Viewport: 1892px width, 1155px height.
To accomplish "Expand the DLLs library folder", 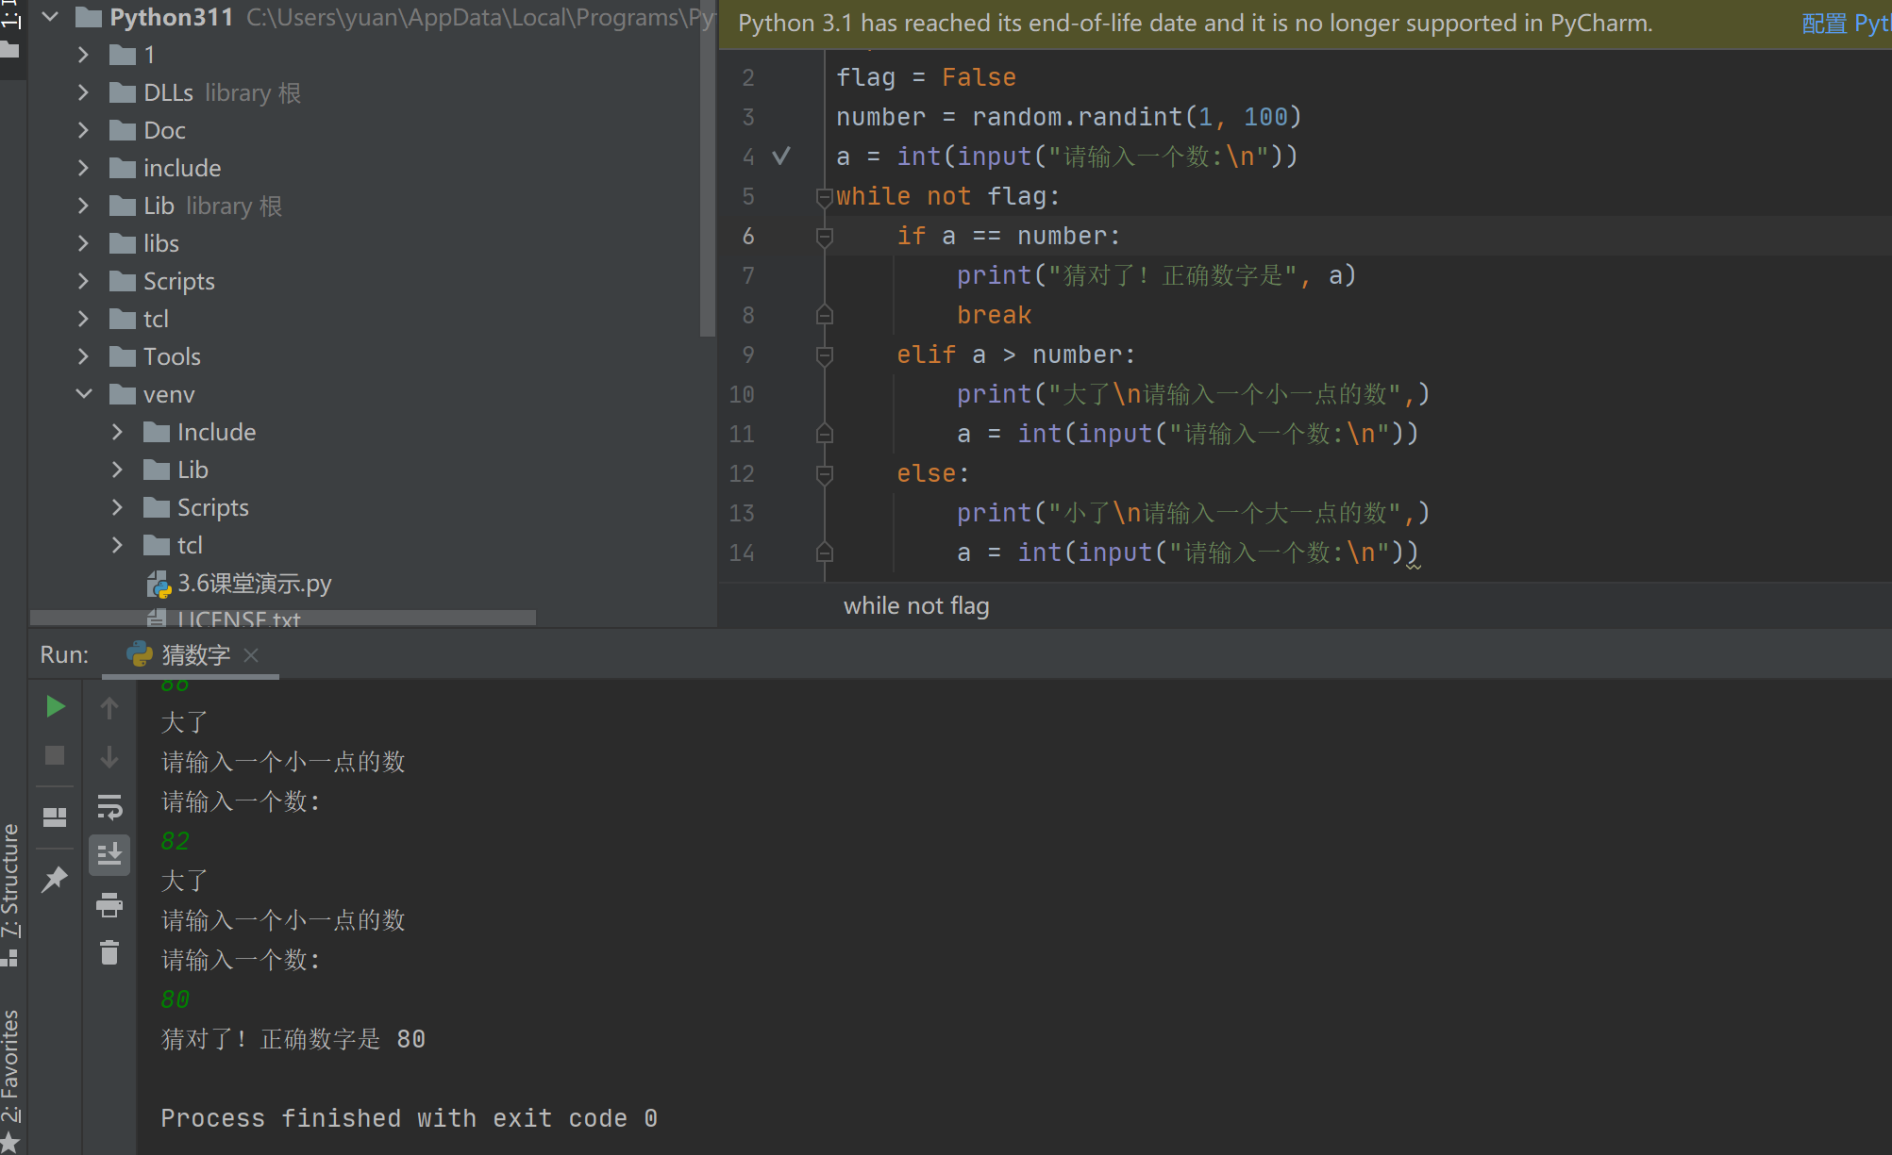I will point(84,93).
